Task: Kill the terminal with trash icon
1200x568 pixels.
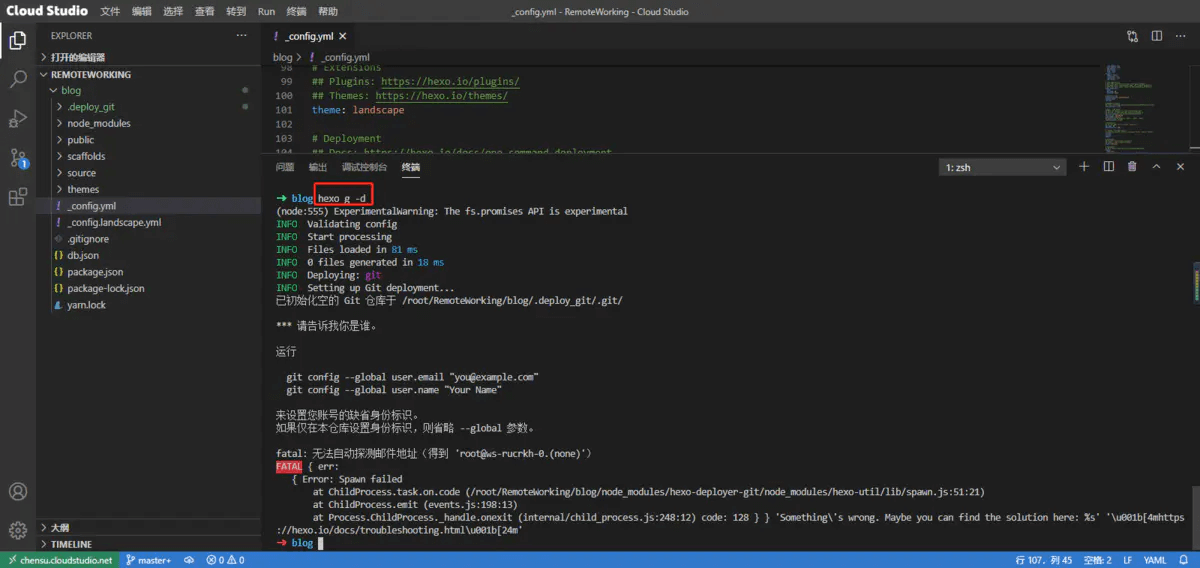Action: point(1132,167)
